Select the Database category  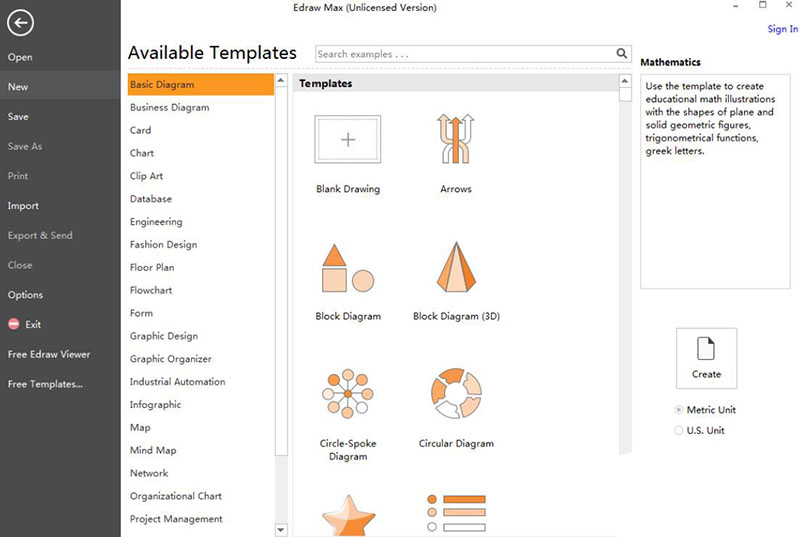(151, 199)
